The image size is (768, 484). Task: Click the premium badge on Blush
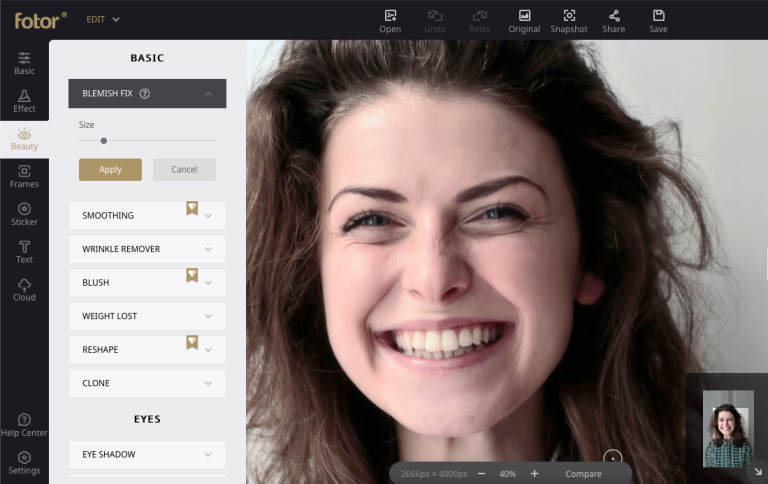192,275
